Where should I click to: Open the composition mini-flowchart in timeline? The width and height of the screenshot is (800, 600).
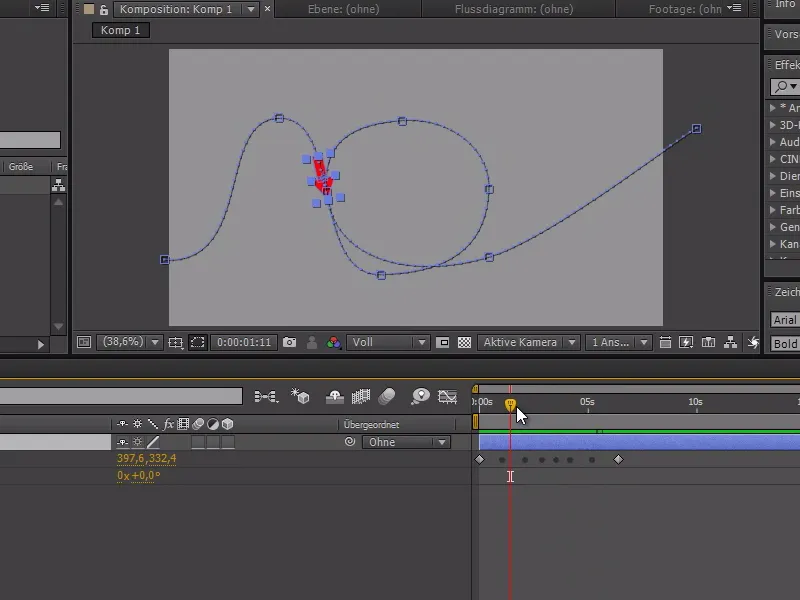pos(266,396)
